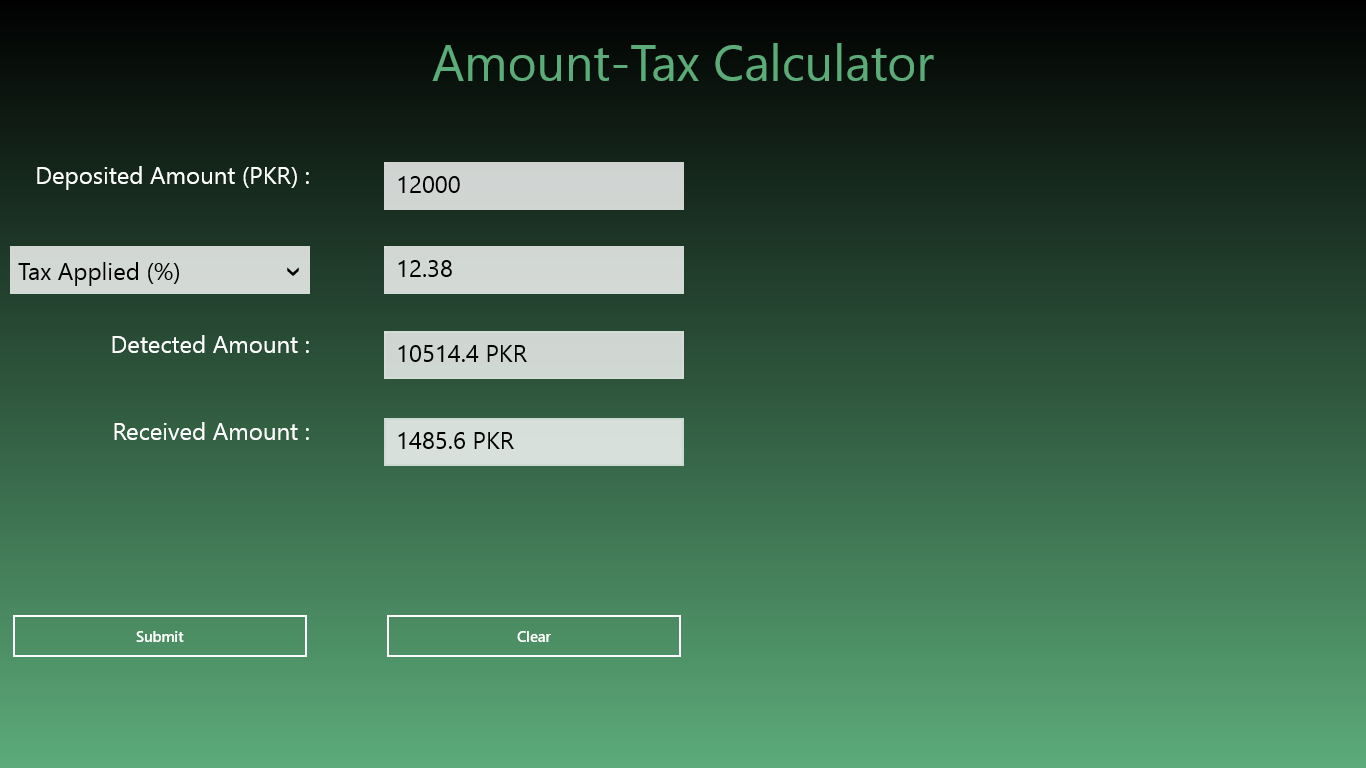
Task: Click the "Received Amount :" label
Action: pos(211,432)
